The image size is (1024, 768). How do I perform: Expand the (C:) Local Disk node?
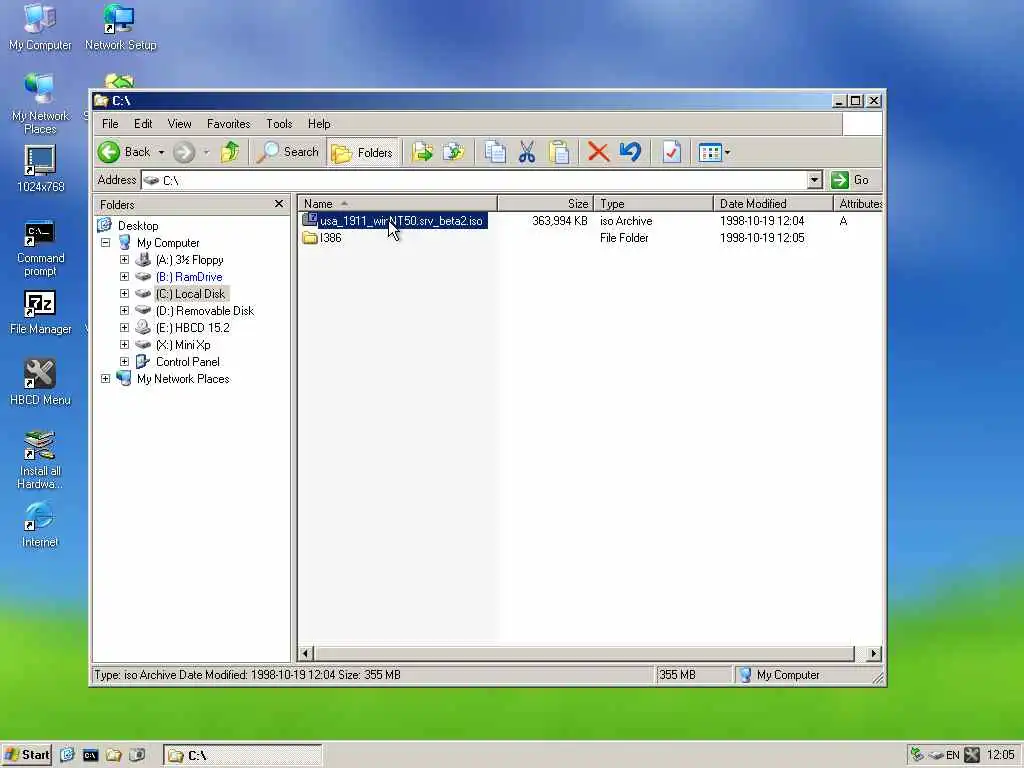(x=124, y=293)
